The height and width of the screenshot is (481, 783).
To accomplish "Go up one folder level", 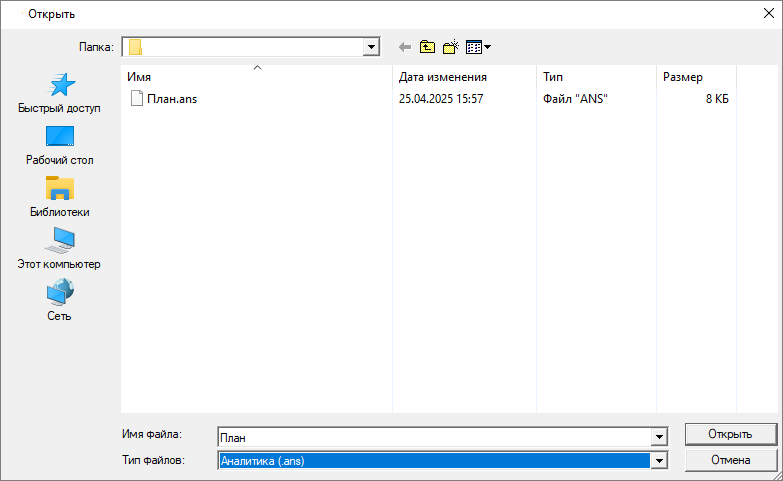I will pyautogui.click(x=427, y=47).
